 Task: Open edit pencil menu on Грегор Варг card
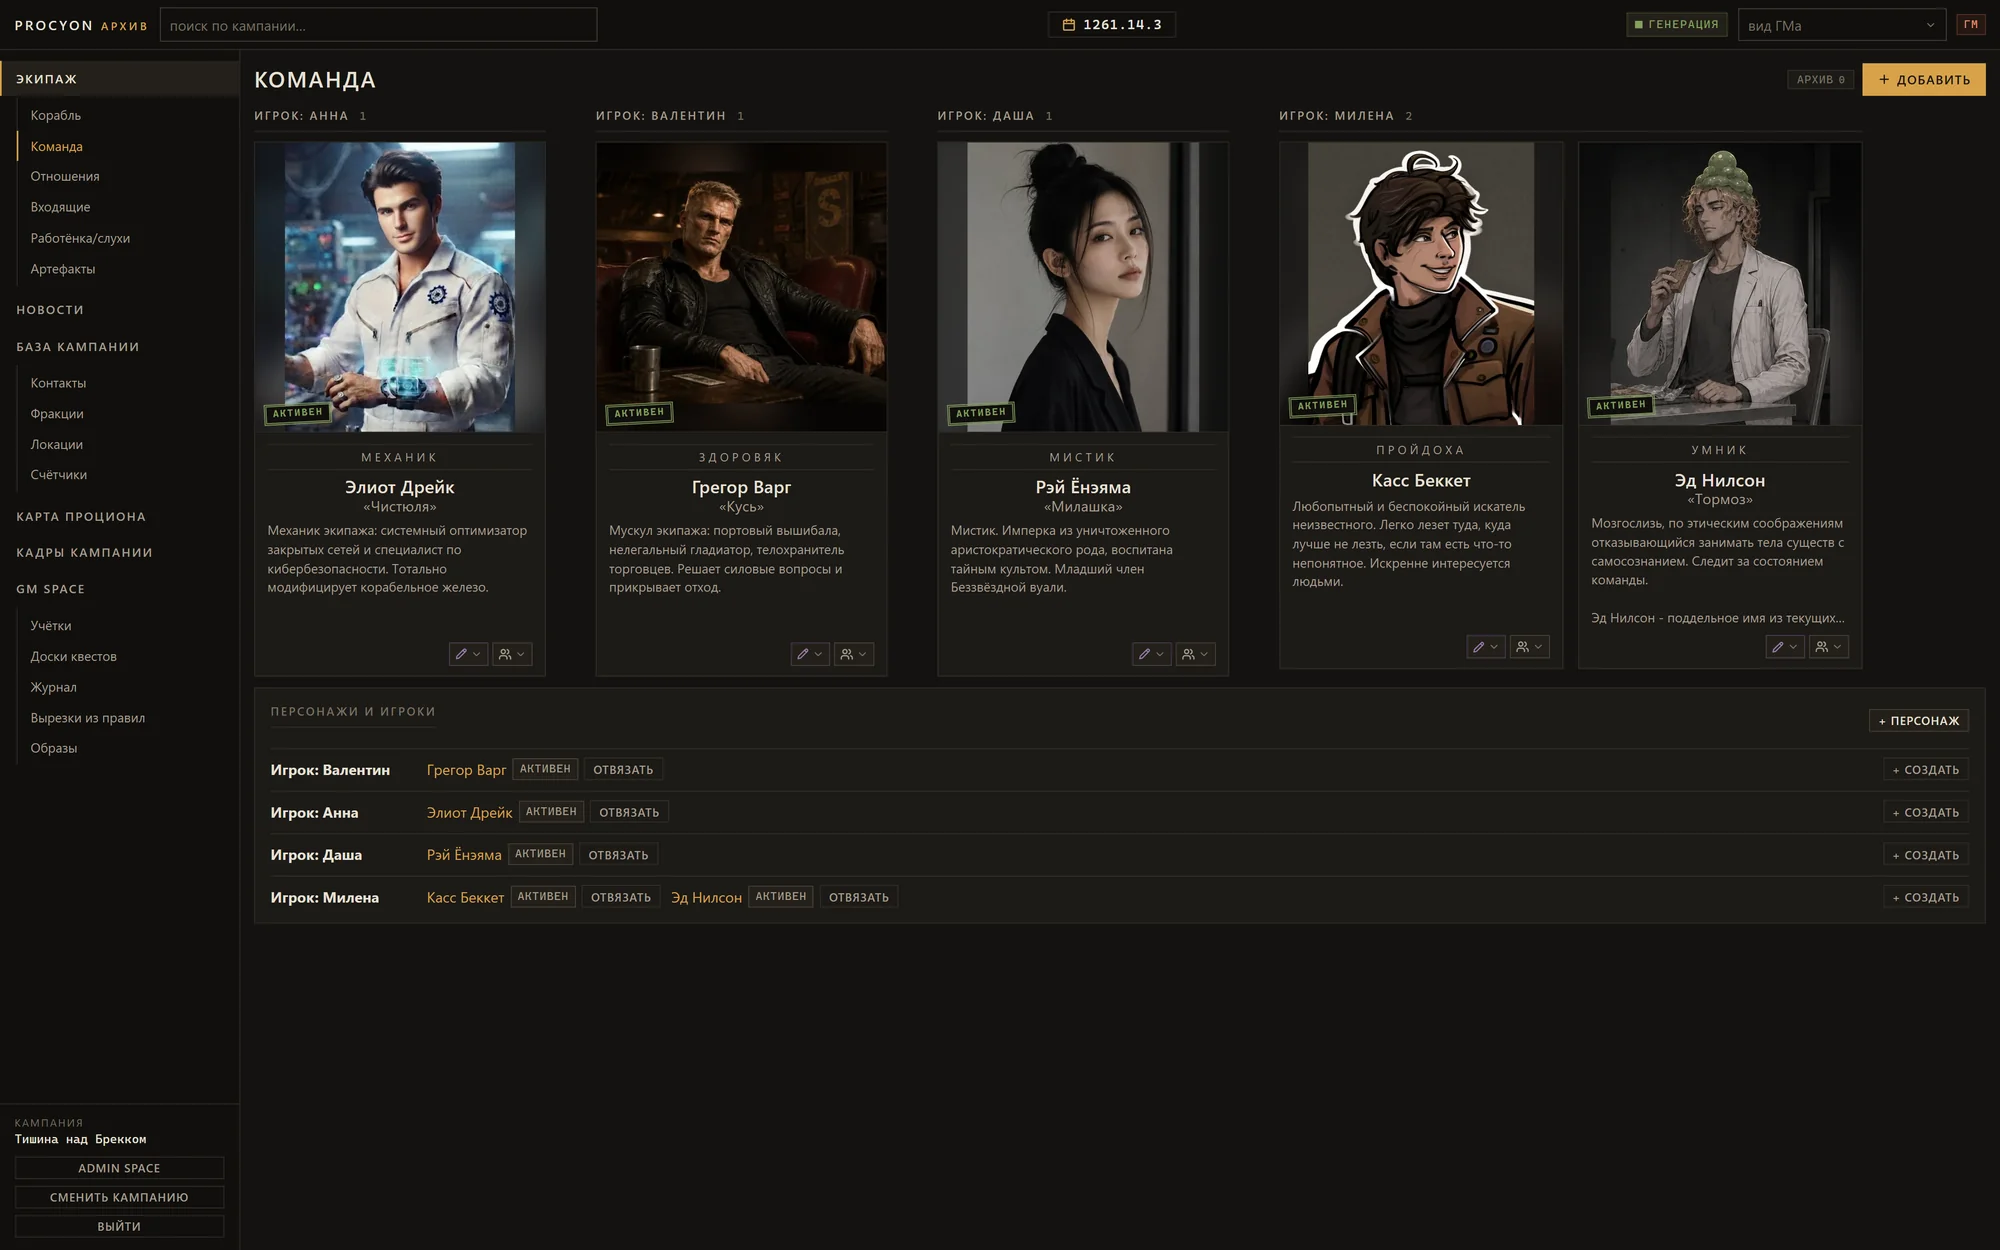(x=810, y=654)
